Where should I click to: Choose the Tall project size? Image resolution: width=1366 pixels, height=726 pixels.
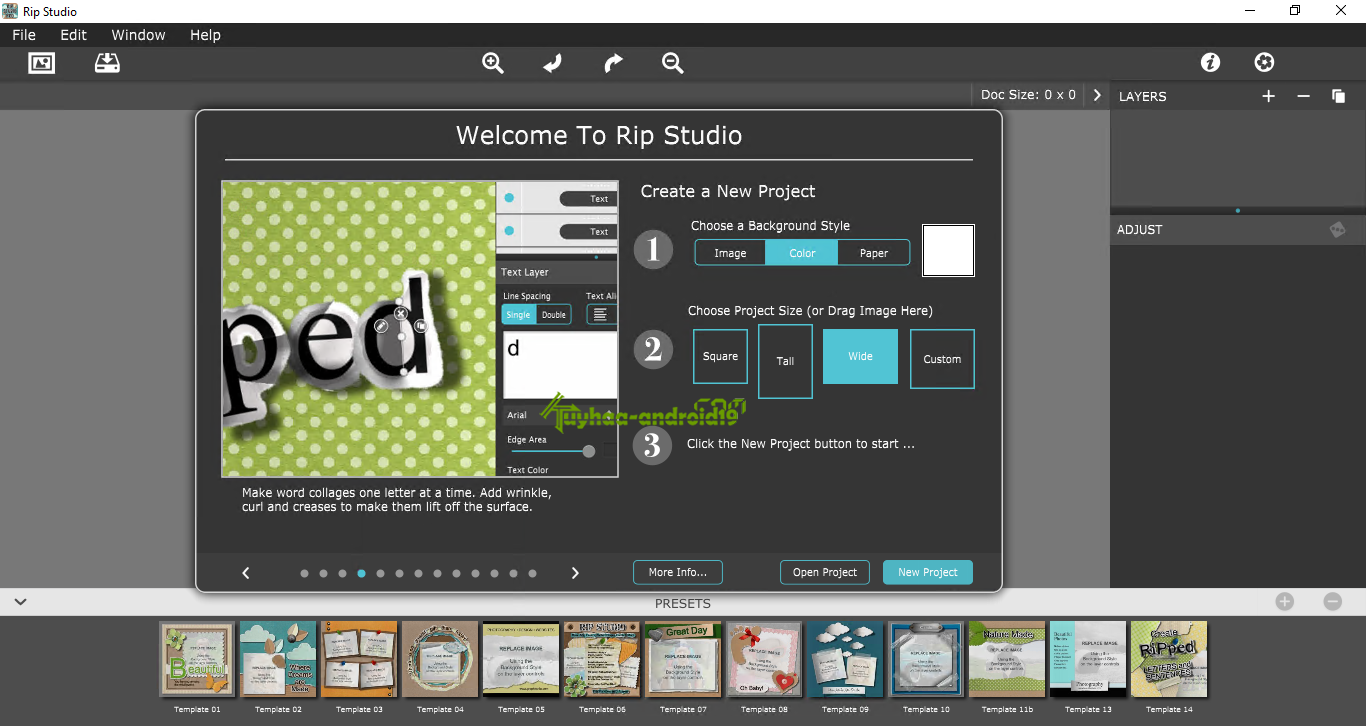785,361
